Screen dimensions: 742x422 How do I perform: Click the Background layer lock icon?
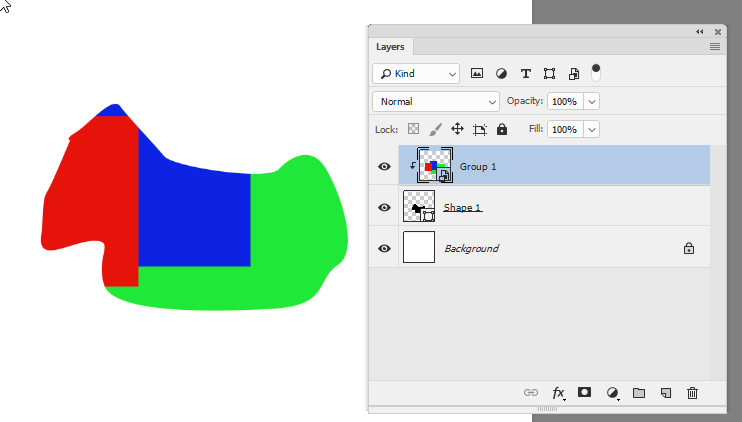coord(689,248)
